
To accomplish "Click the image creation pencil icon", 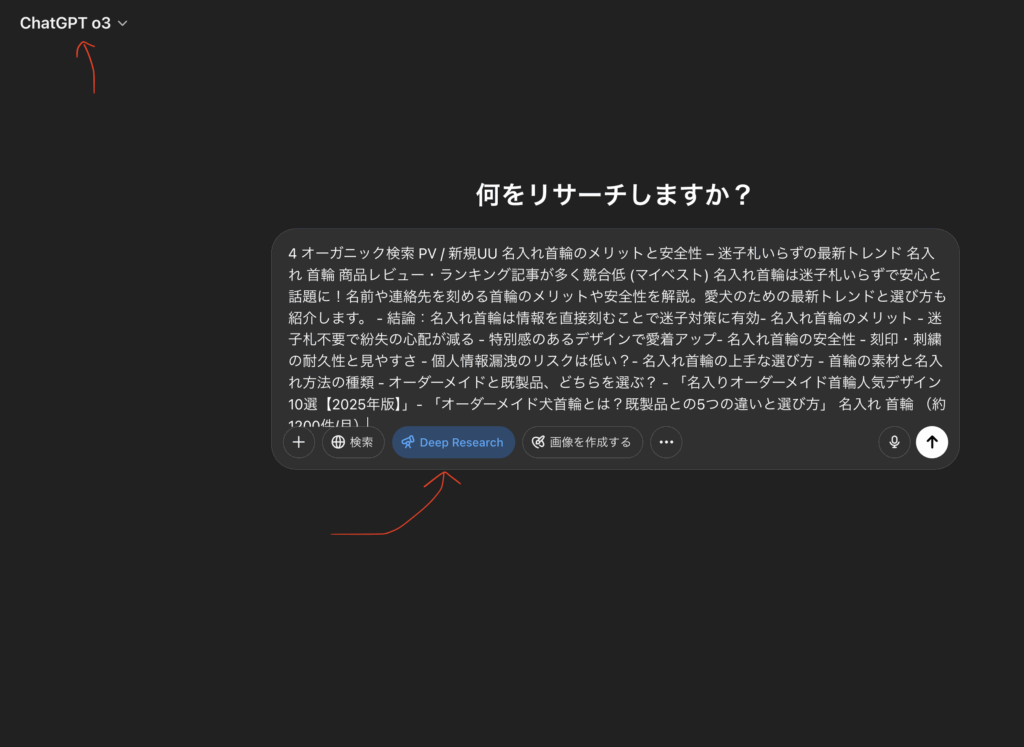I will (x=538, y=442).
